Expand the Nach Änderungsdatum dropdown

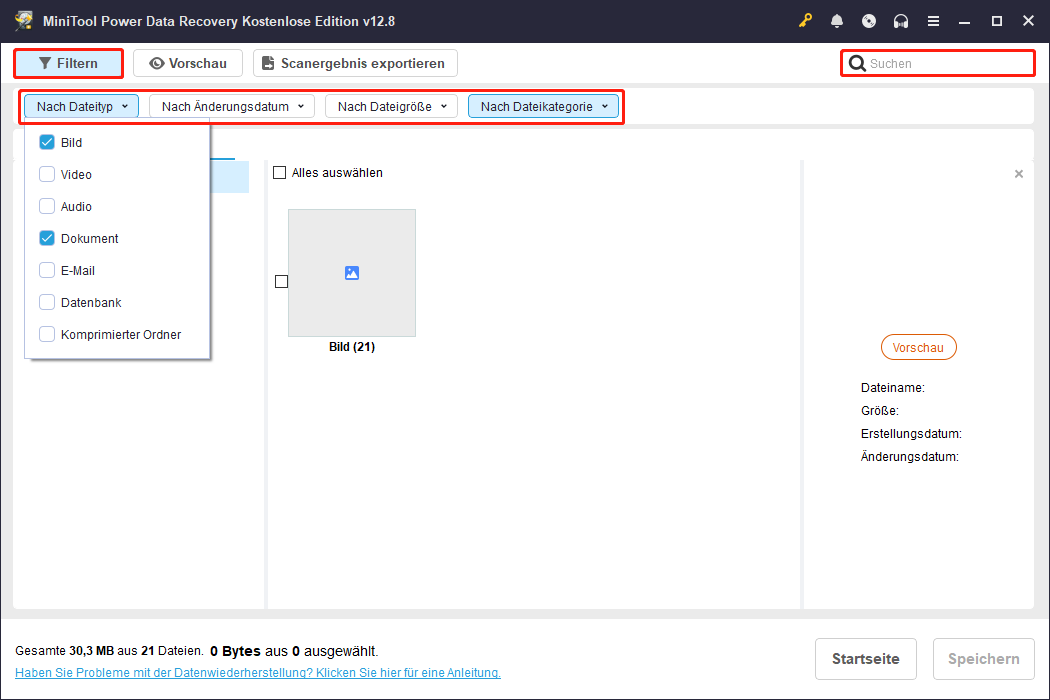232,106
